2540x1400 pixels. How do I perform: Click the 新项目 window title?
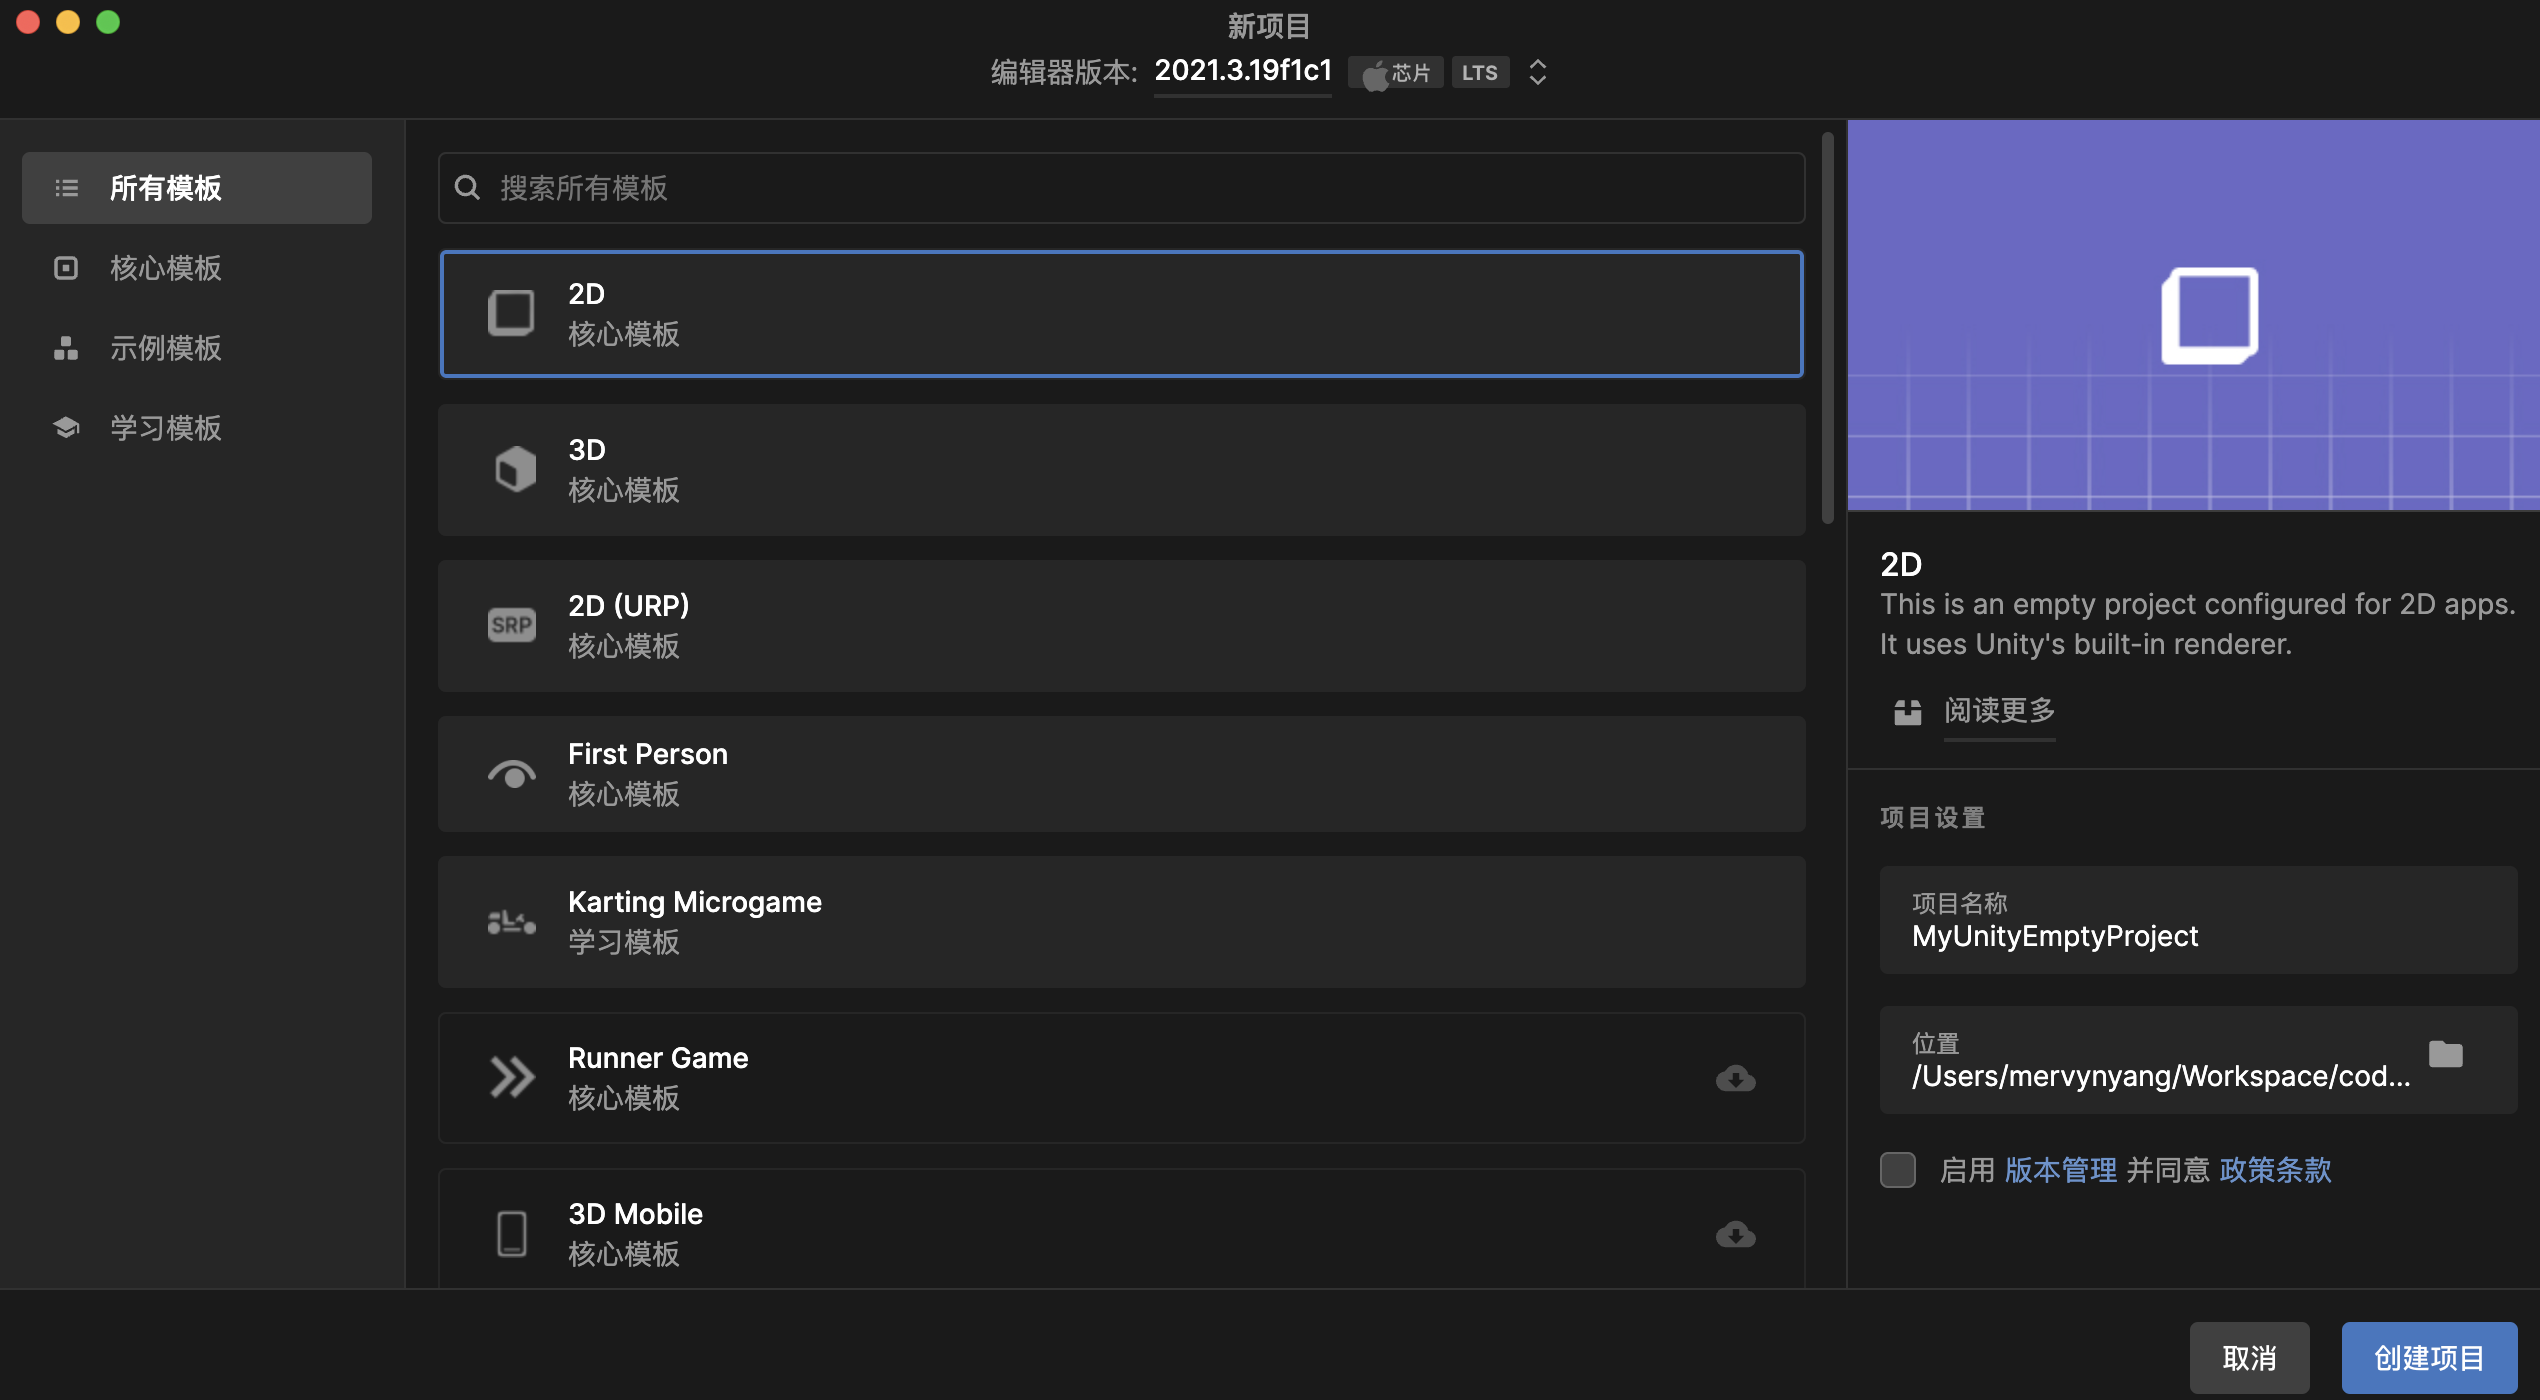point(1269,25)
